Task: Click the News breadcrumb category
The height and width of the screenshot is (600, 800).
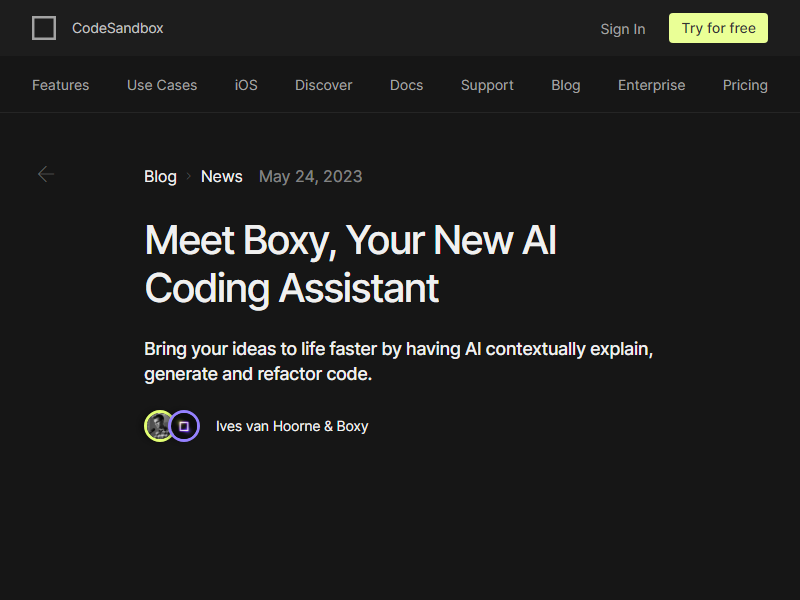Action: (221, 177)
